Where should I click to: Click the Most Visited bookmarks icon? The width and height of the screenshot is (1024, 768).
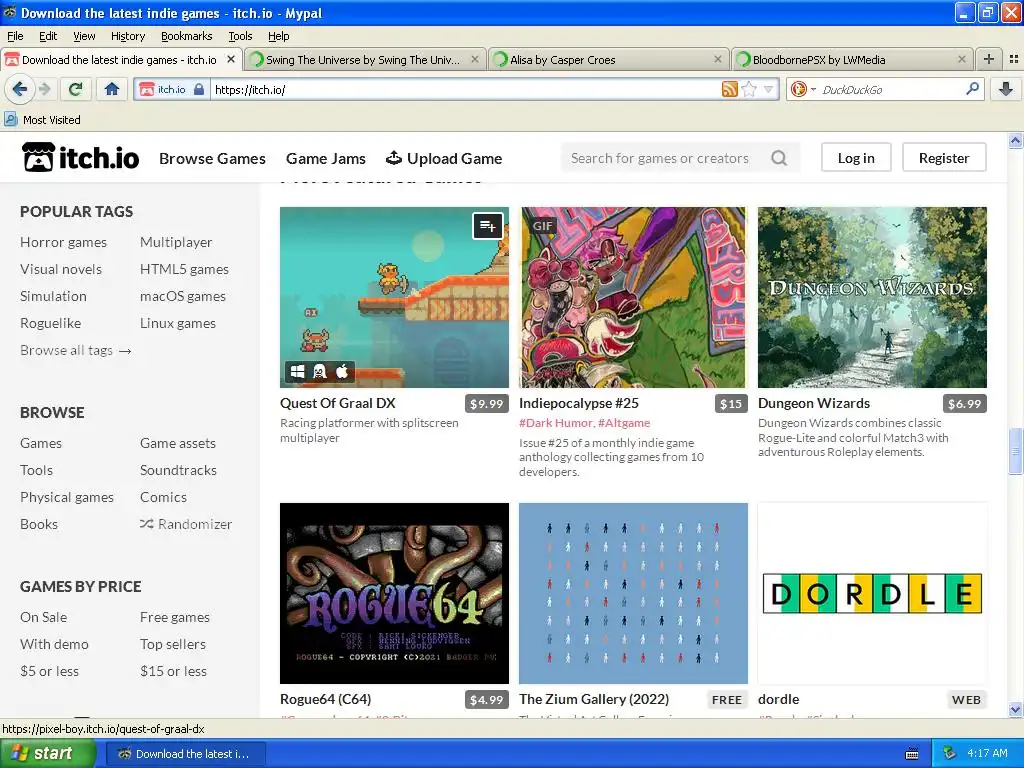point(10,120)
